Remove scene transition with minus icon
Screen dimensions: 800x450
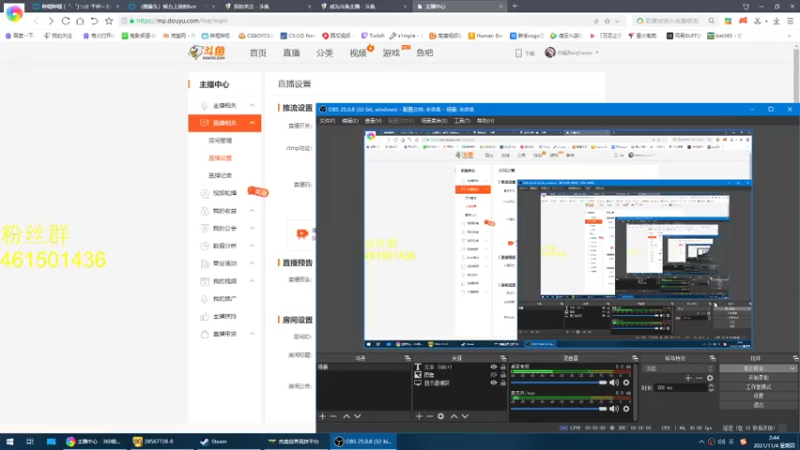[x=698, y=378]
